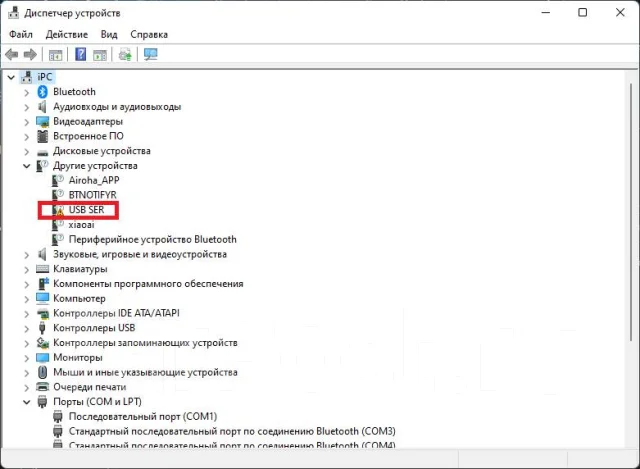
Task: Collapse the Другие устройства category
Action: [x=27, y=166]
